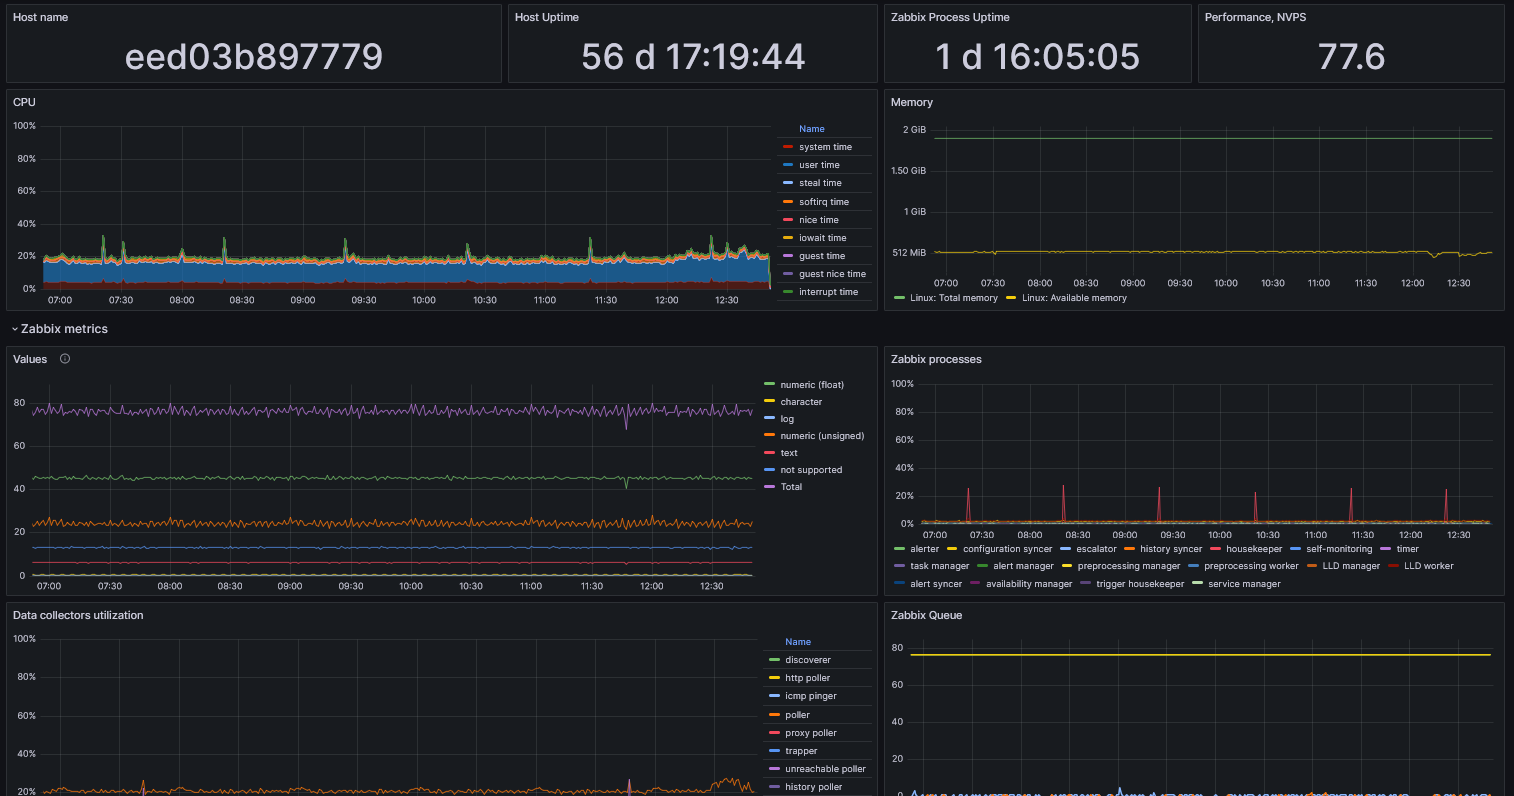Select service manager in processes legend
The image size is (1514, 796).
click(x=1244, y=584)
